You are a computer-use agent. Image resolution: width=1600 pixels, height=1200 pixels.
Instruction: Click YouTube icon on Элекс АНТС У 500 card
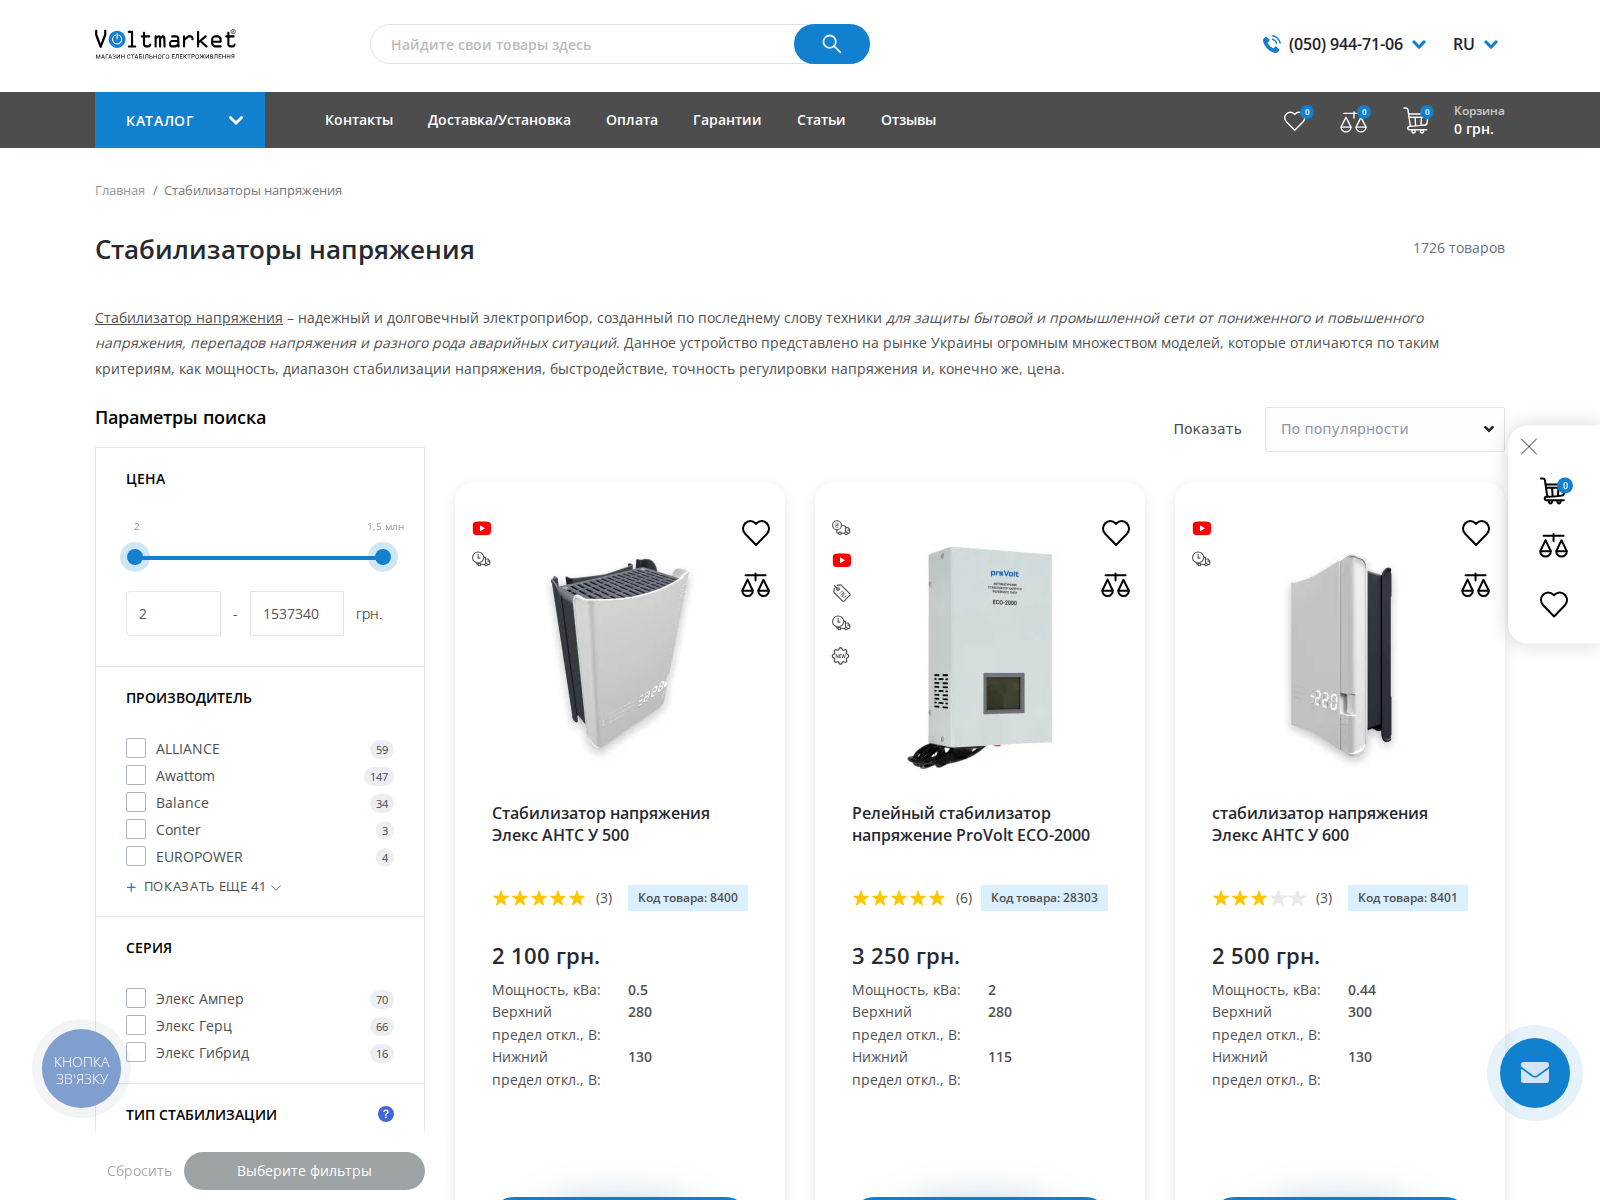point(482,528)
